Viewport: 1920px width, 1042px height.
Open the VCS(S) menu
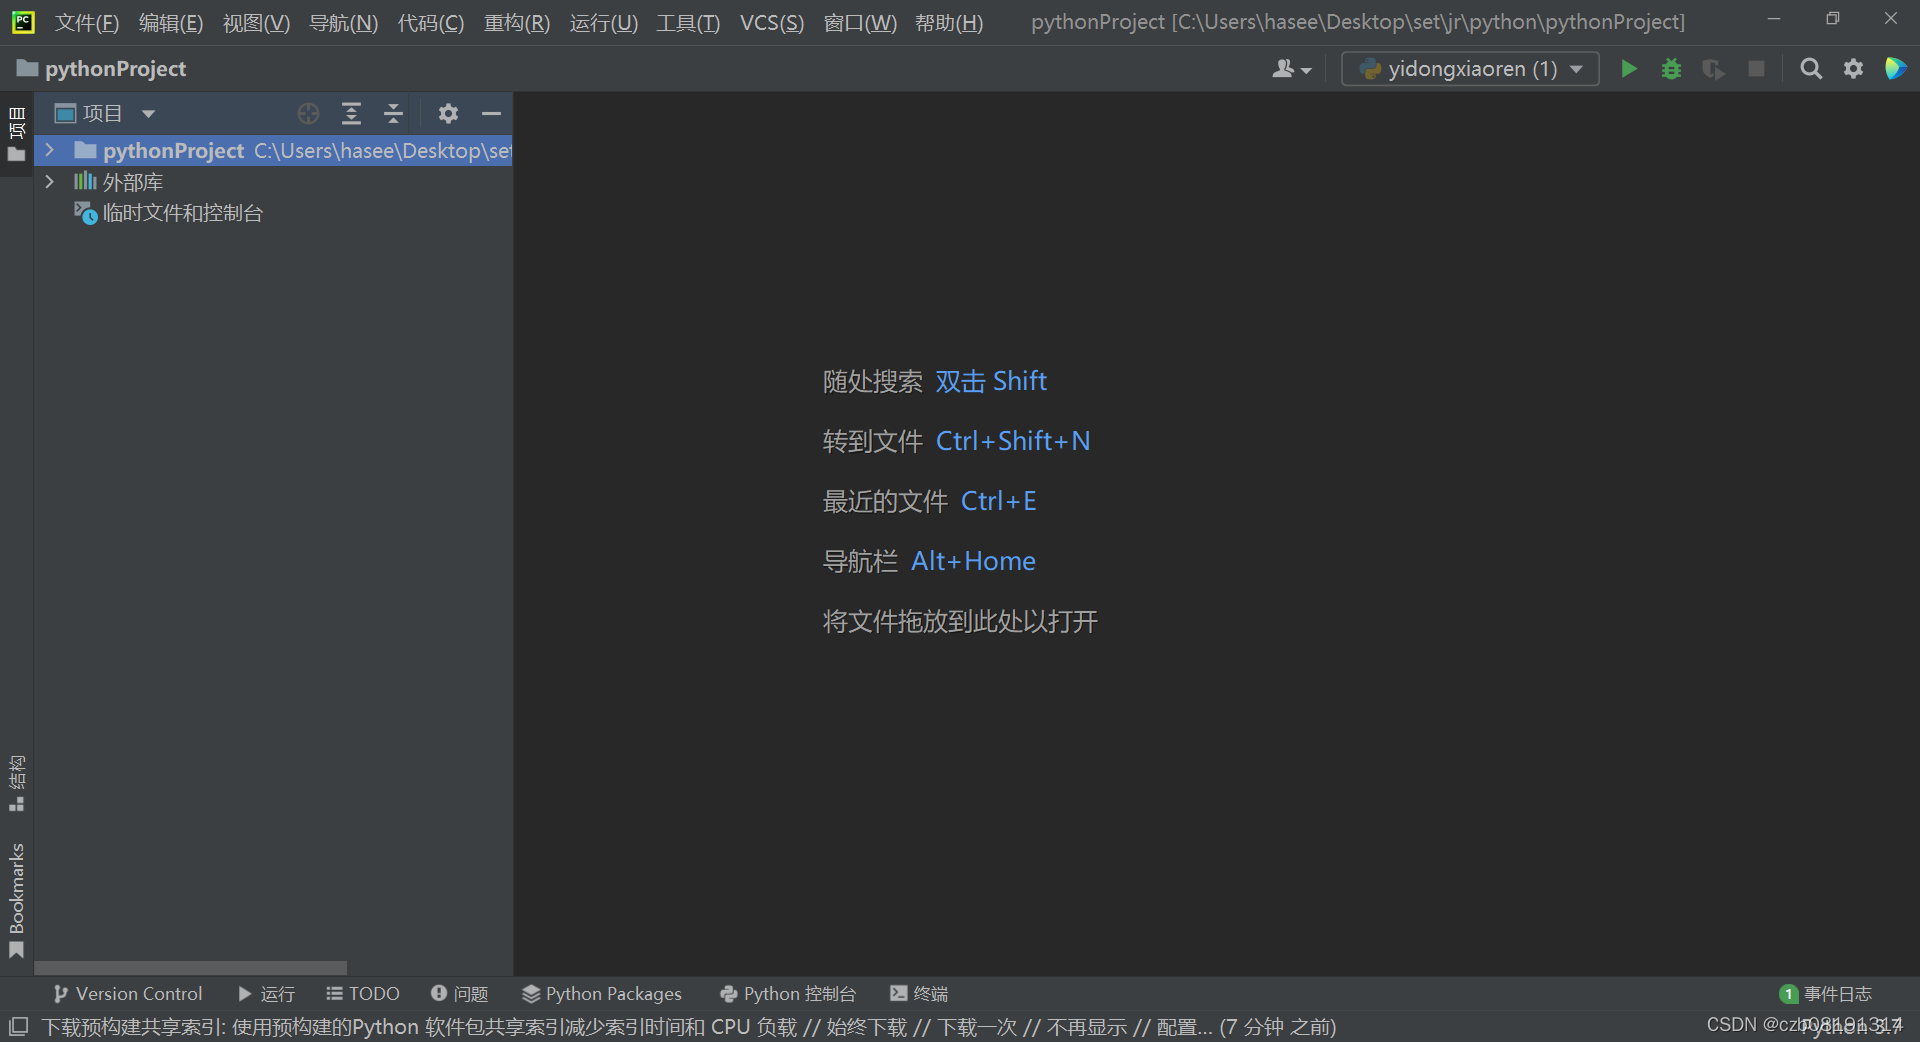[771, 22]
